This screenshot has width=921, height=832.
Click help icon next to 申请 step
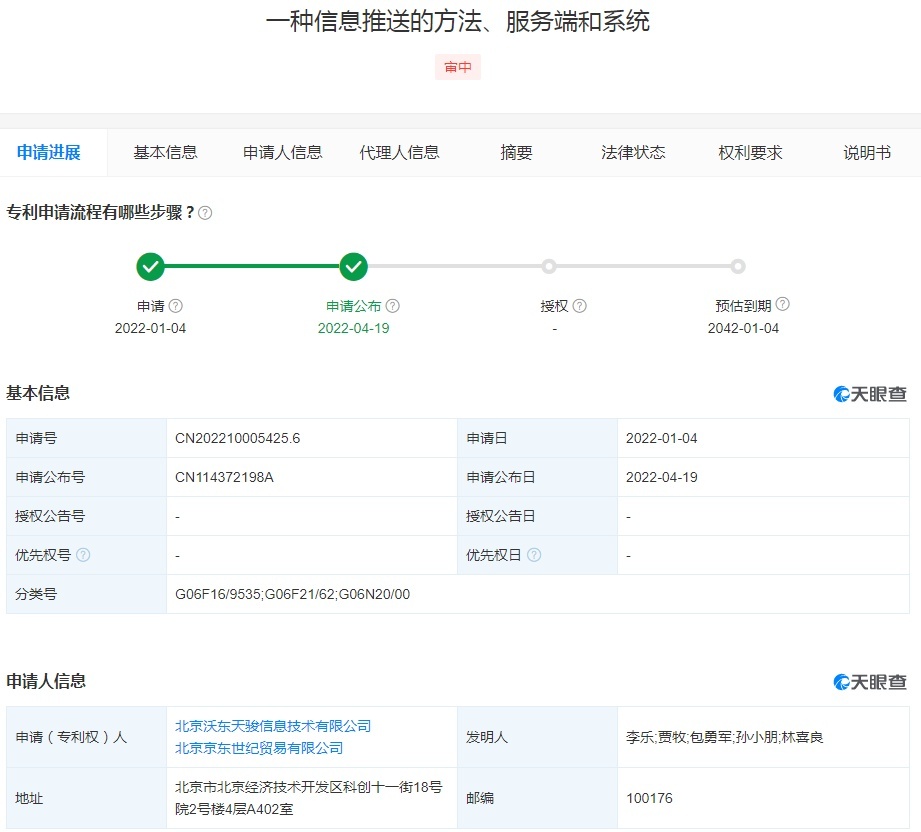click(176, 306)
